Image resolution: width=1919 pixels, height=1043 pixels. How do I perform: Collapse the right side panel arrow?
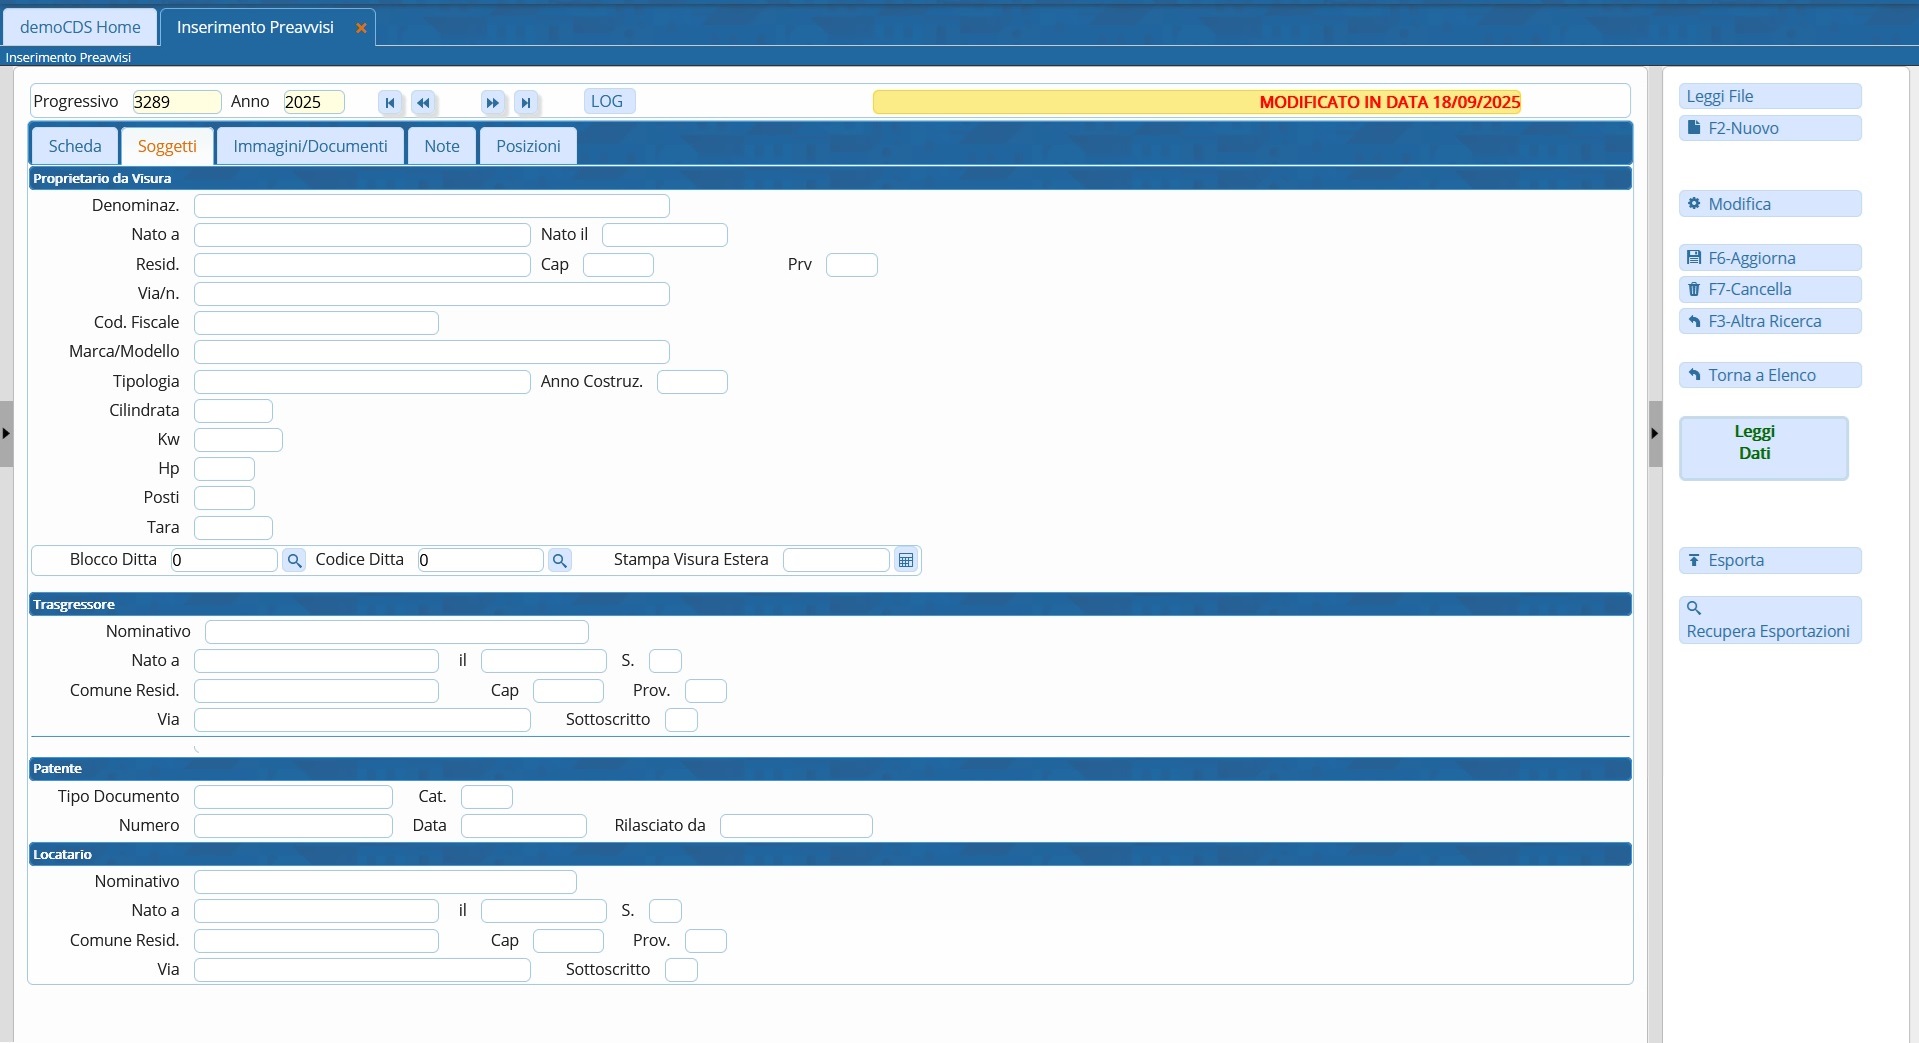click(x=1655, y=434)
